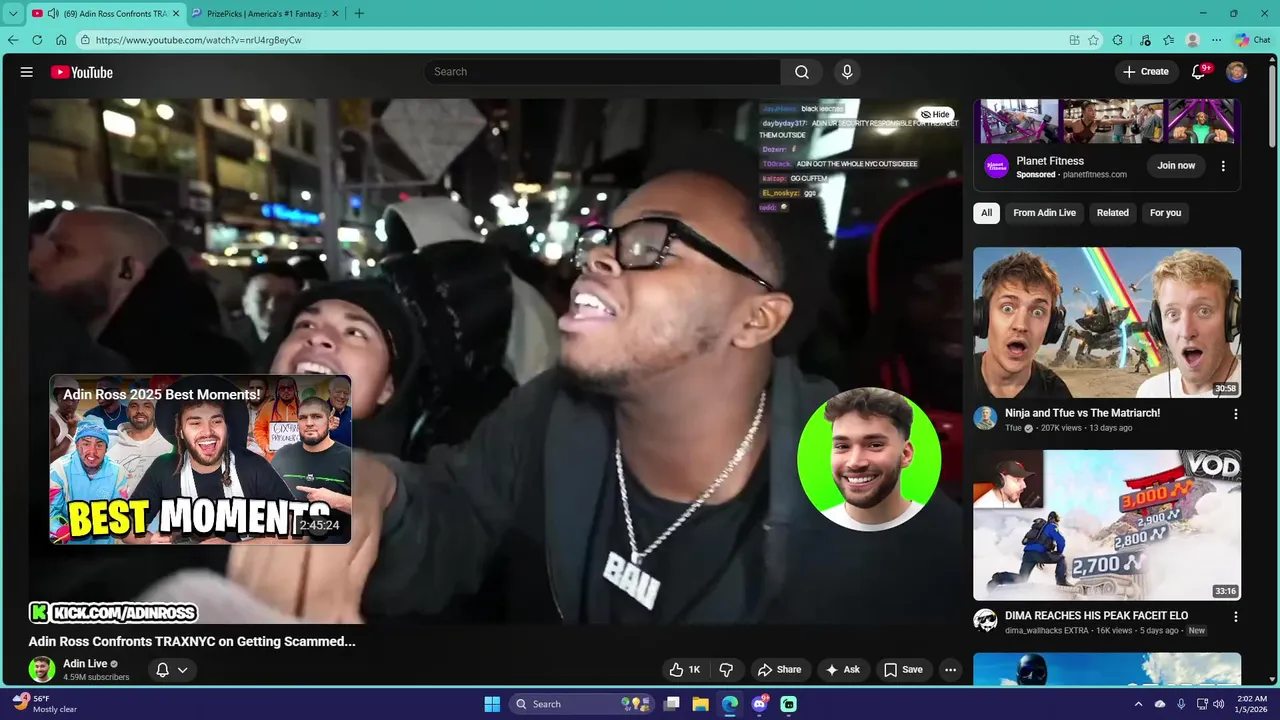This screenshot has height=720, width=1280.
Task: Toggle the channel notification bell for Adin Live
Action: (162, 670)
